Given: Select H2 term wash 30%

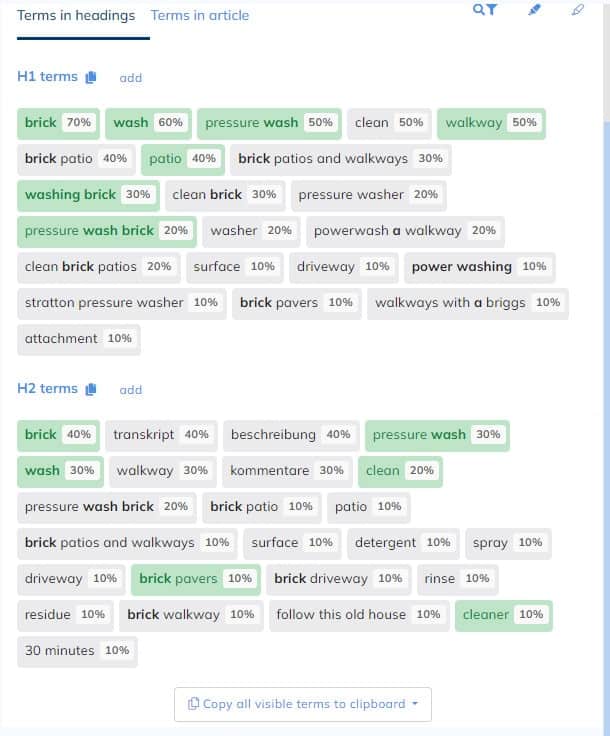Looking at the screenshot, I should point(60,472).
